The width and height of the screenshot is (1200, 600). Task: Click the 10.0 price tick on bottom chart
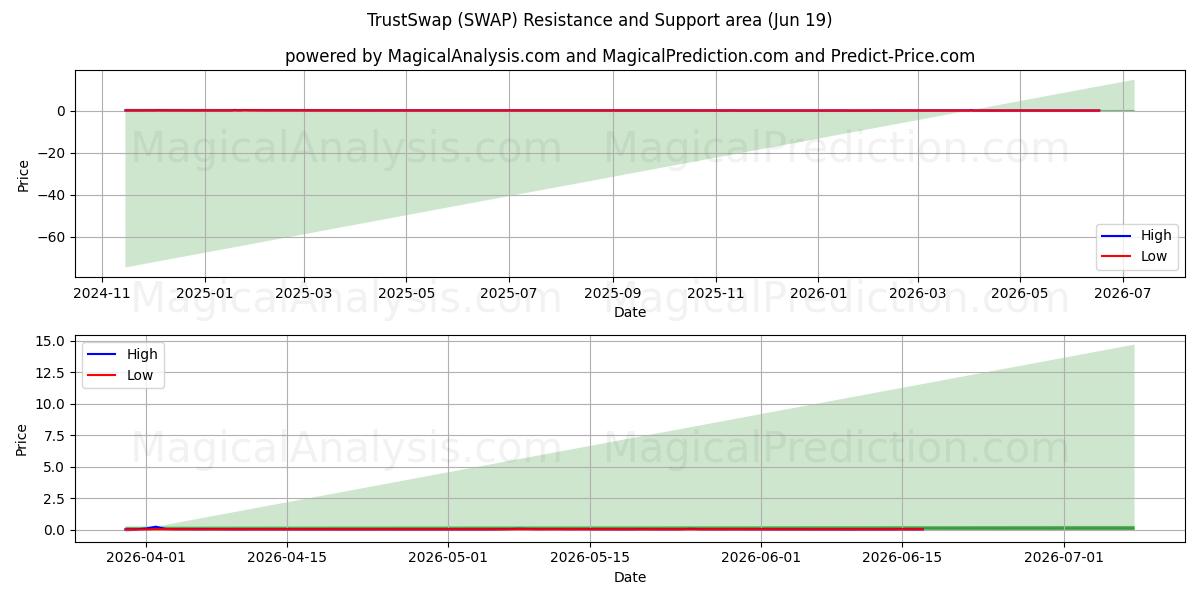(x=52, y=404)
